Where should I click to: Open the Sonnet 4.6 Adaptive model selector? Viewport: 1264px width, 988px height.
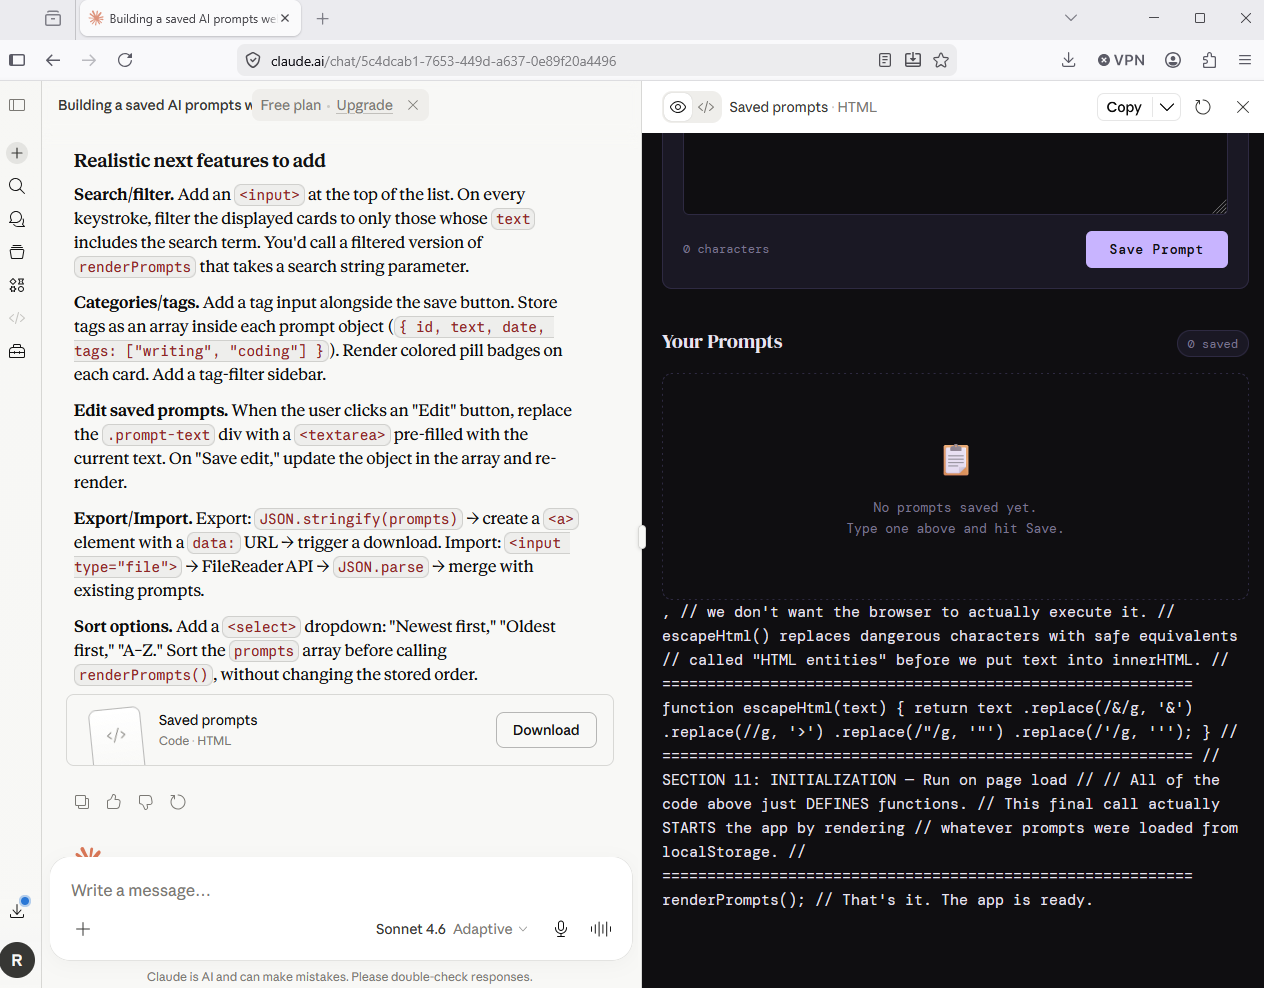pos(452,929)
